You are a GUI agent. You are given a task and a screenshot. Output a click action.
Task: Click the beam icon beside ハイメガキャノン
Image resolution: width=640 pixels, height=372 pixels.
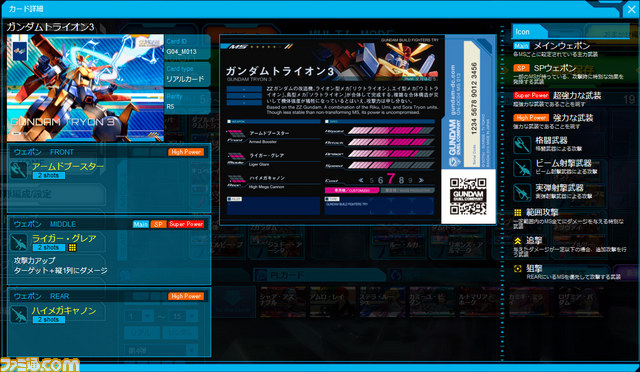(x=19, y=314)
